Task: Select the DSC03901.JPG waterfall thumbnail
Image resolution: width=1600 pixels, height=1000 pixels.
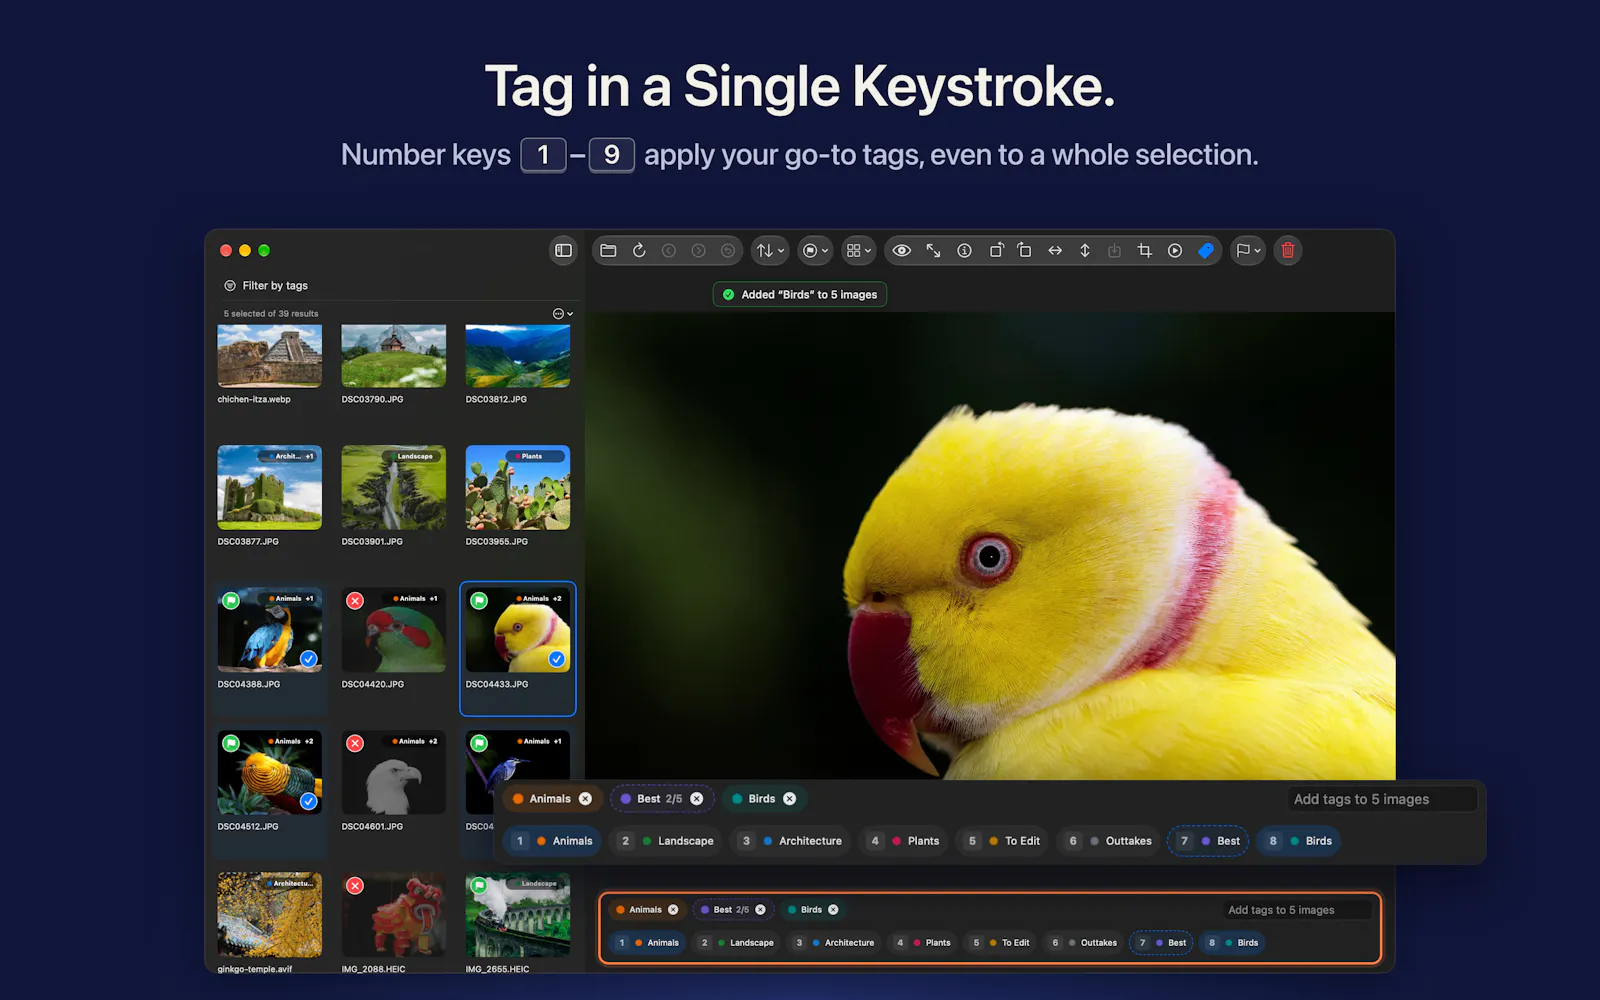Action: pyautogui.click(x=394, y=488)
